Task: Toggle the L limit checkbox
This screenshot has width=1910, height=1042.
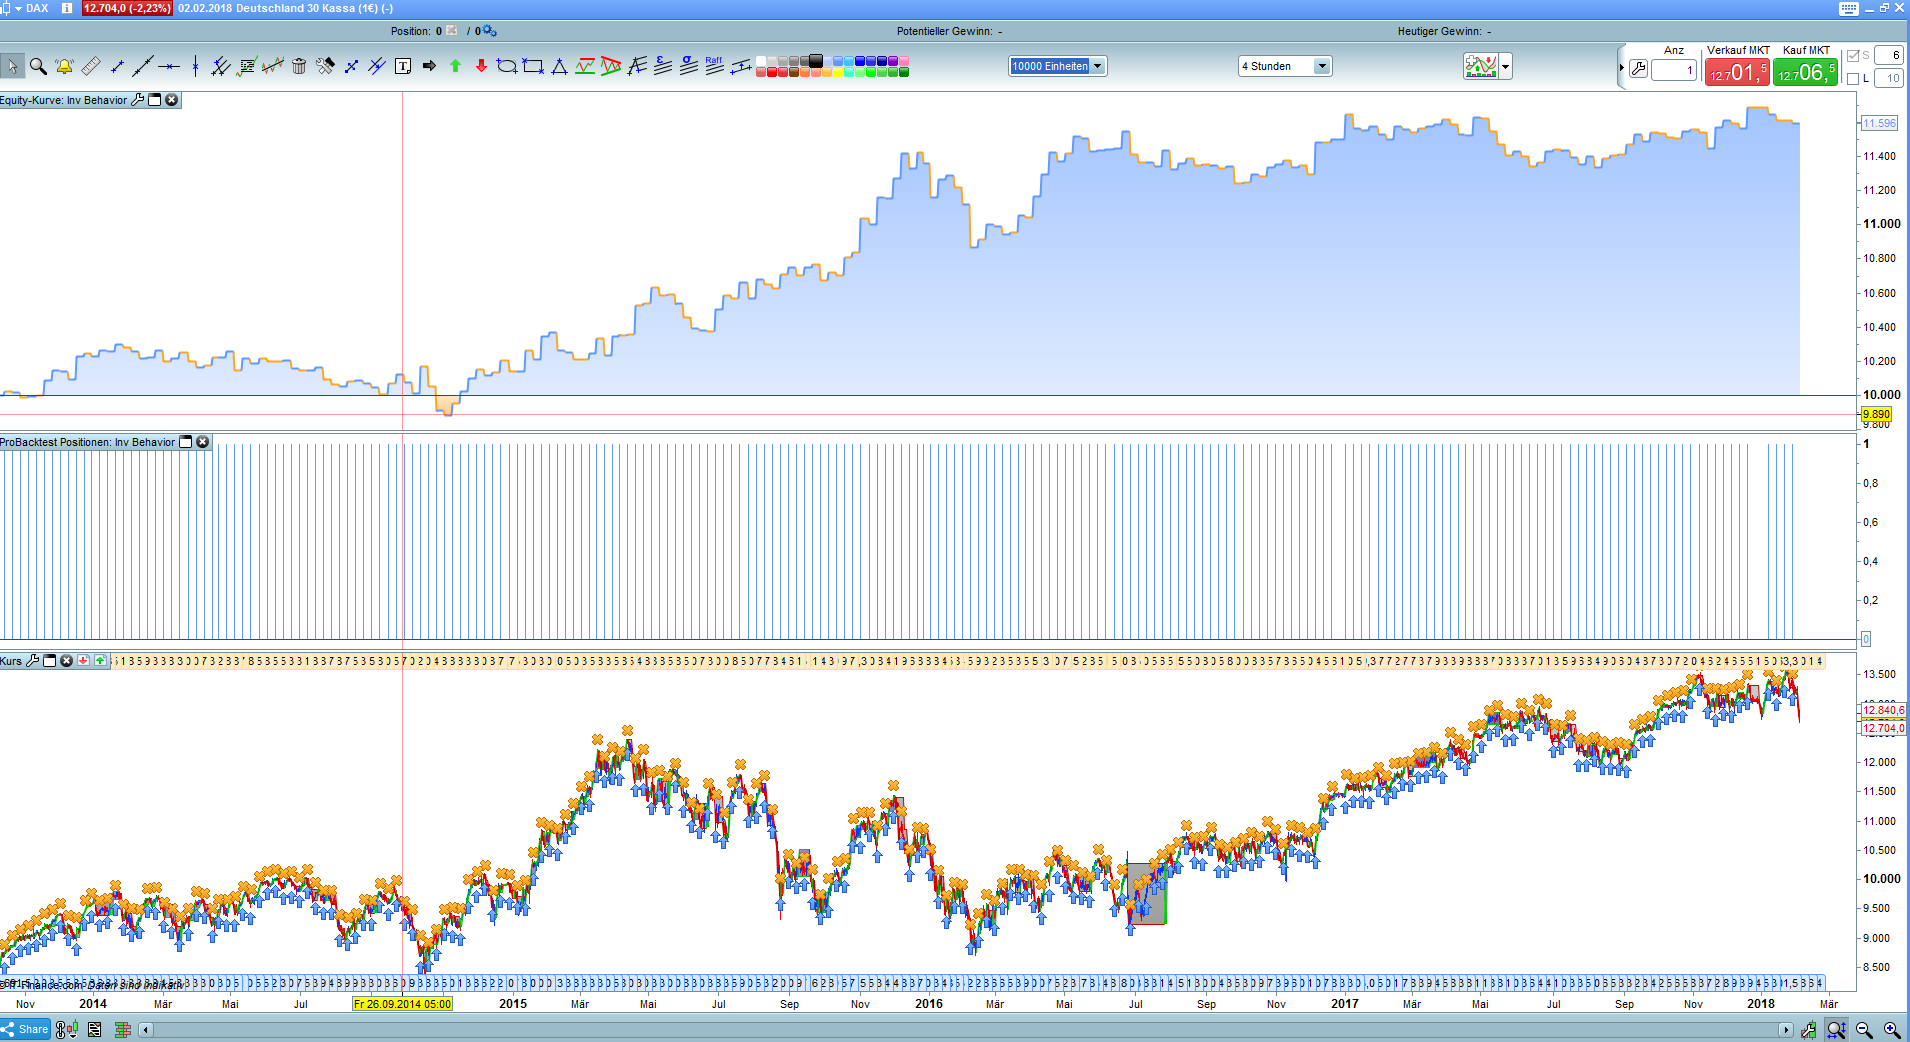Action: click(x=1853, y=79)
